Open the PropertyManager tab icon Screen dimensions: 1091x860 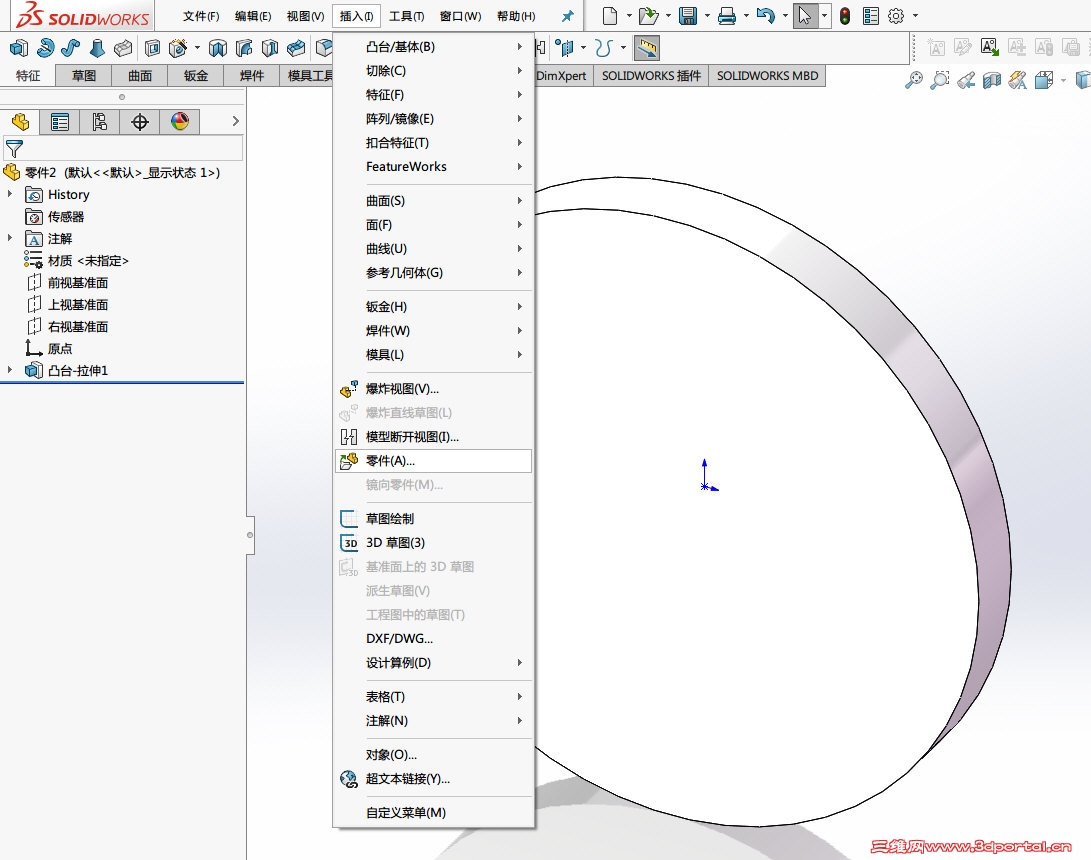pos(60,122)
